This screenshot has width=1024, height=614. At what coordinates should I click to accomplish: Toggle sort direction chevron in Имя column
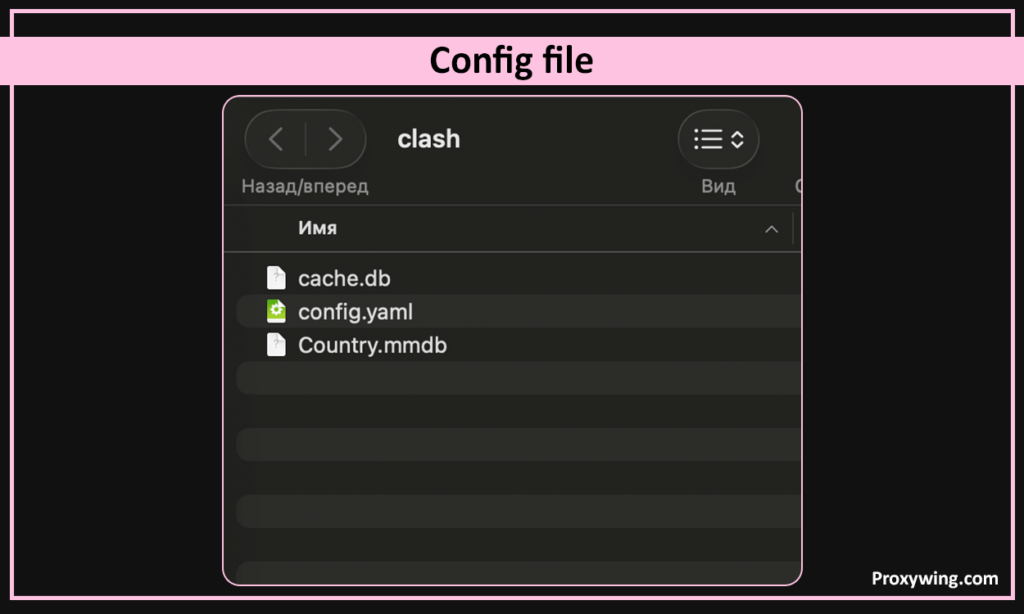[771, 229]
